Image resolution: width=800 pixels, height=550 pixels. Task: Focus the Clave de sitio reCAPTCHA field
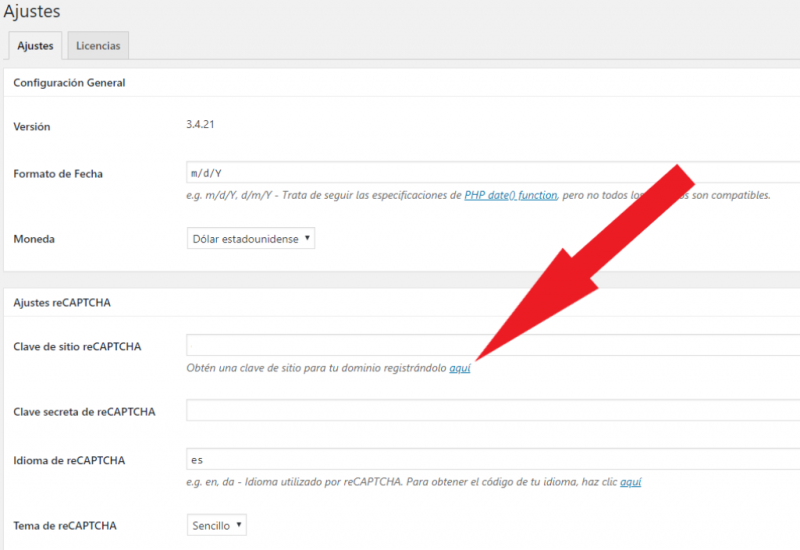(492, 346)
